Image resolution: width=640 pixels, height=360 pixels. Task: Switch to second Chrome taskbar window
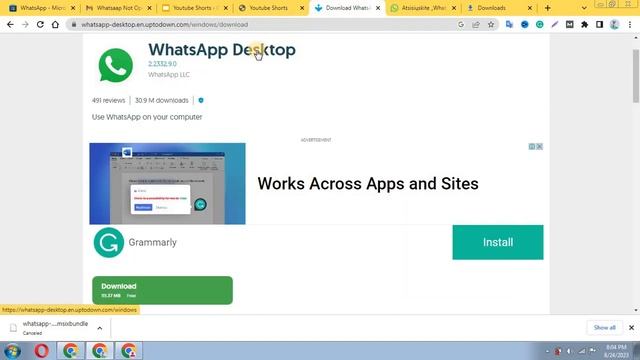click(x=100, y=351)
